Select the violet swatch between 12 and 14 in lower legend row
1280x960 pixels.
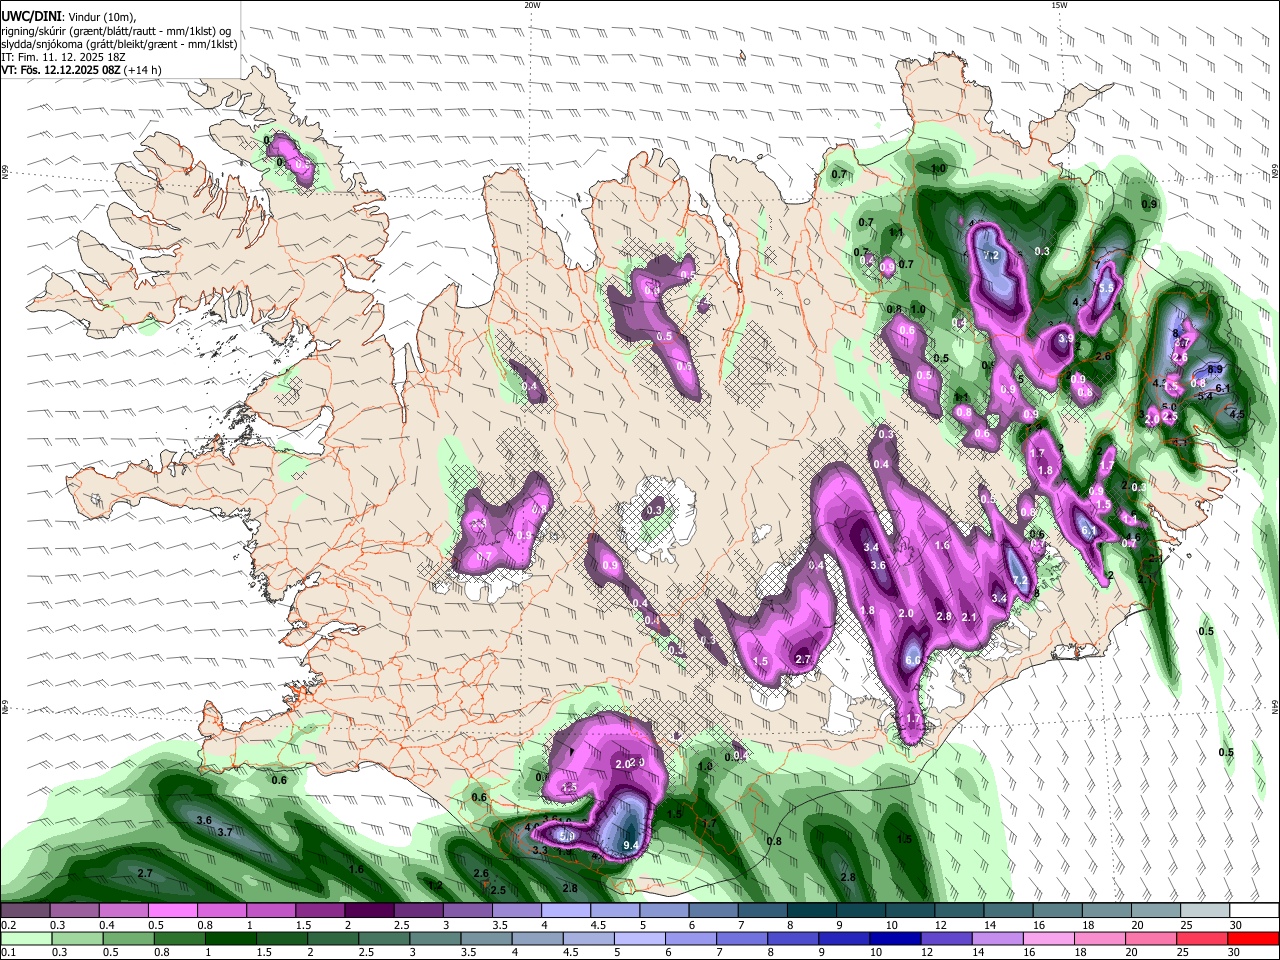pos(947,939)
